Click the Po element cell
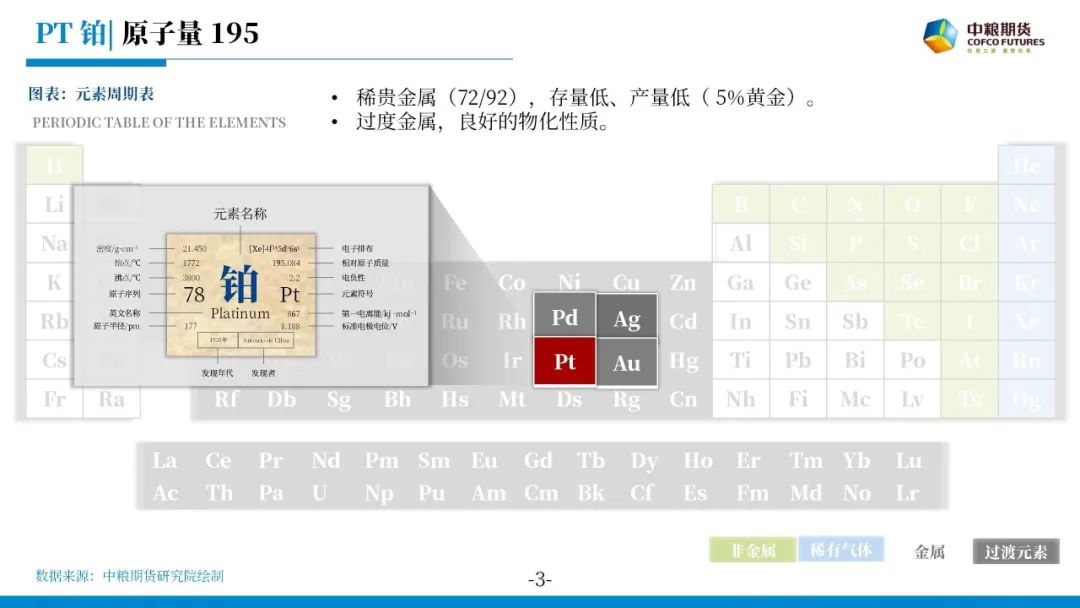 click(x=912, y=360)
